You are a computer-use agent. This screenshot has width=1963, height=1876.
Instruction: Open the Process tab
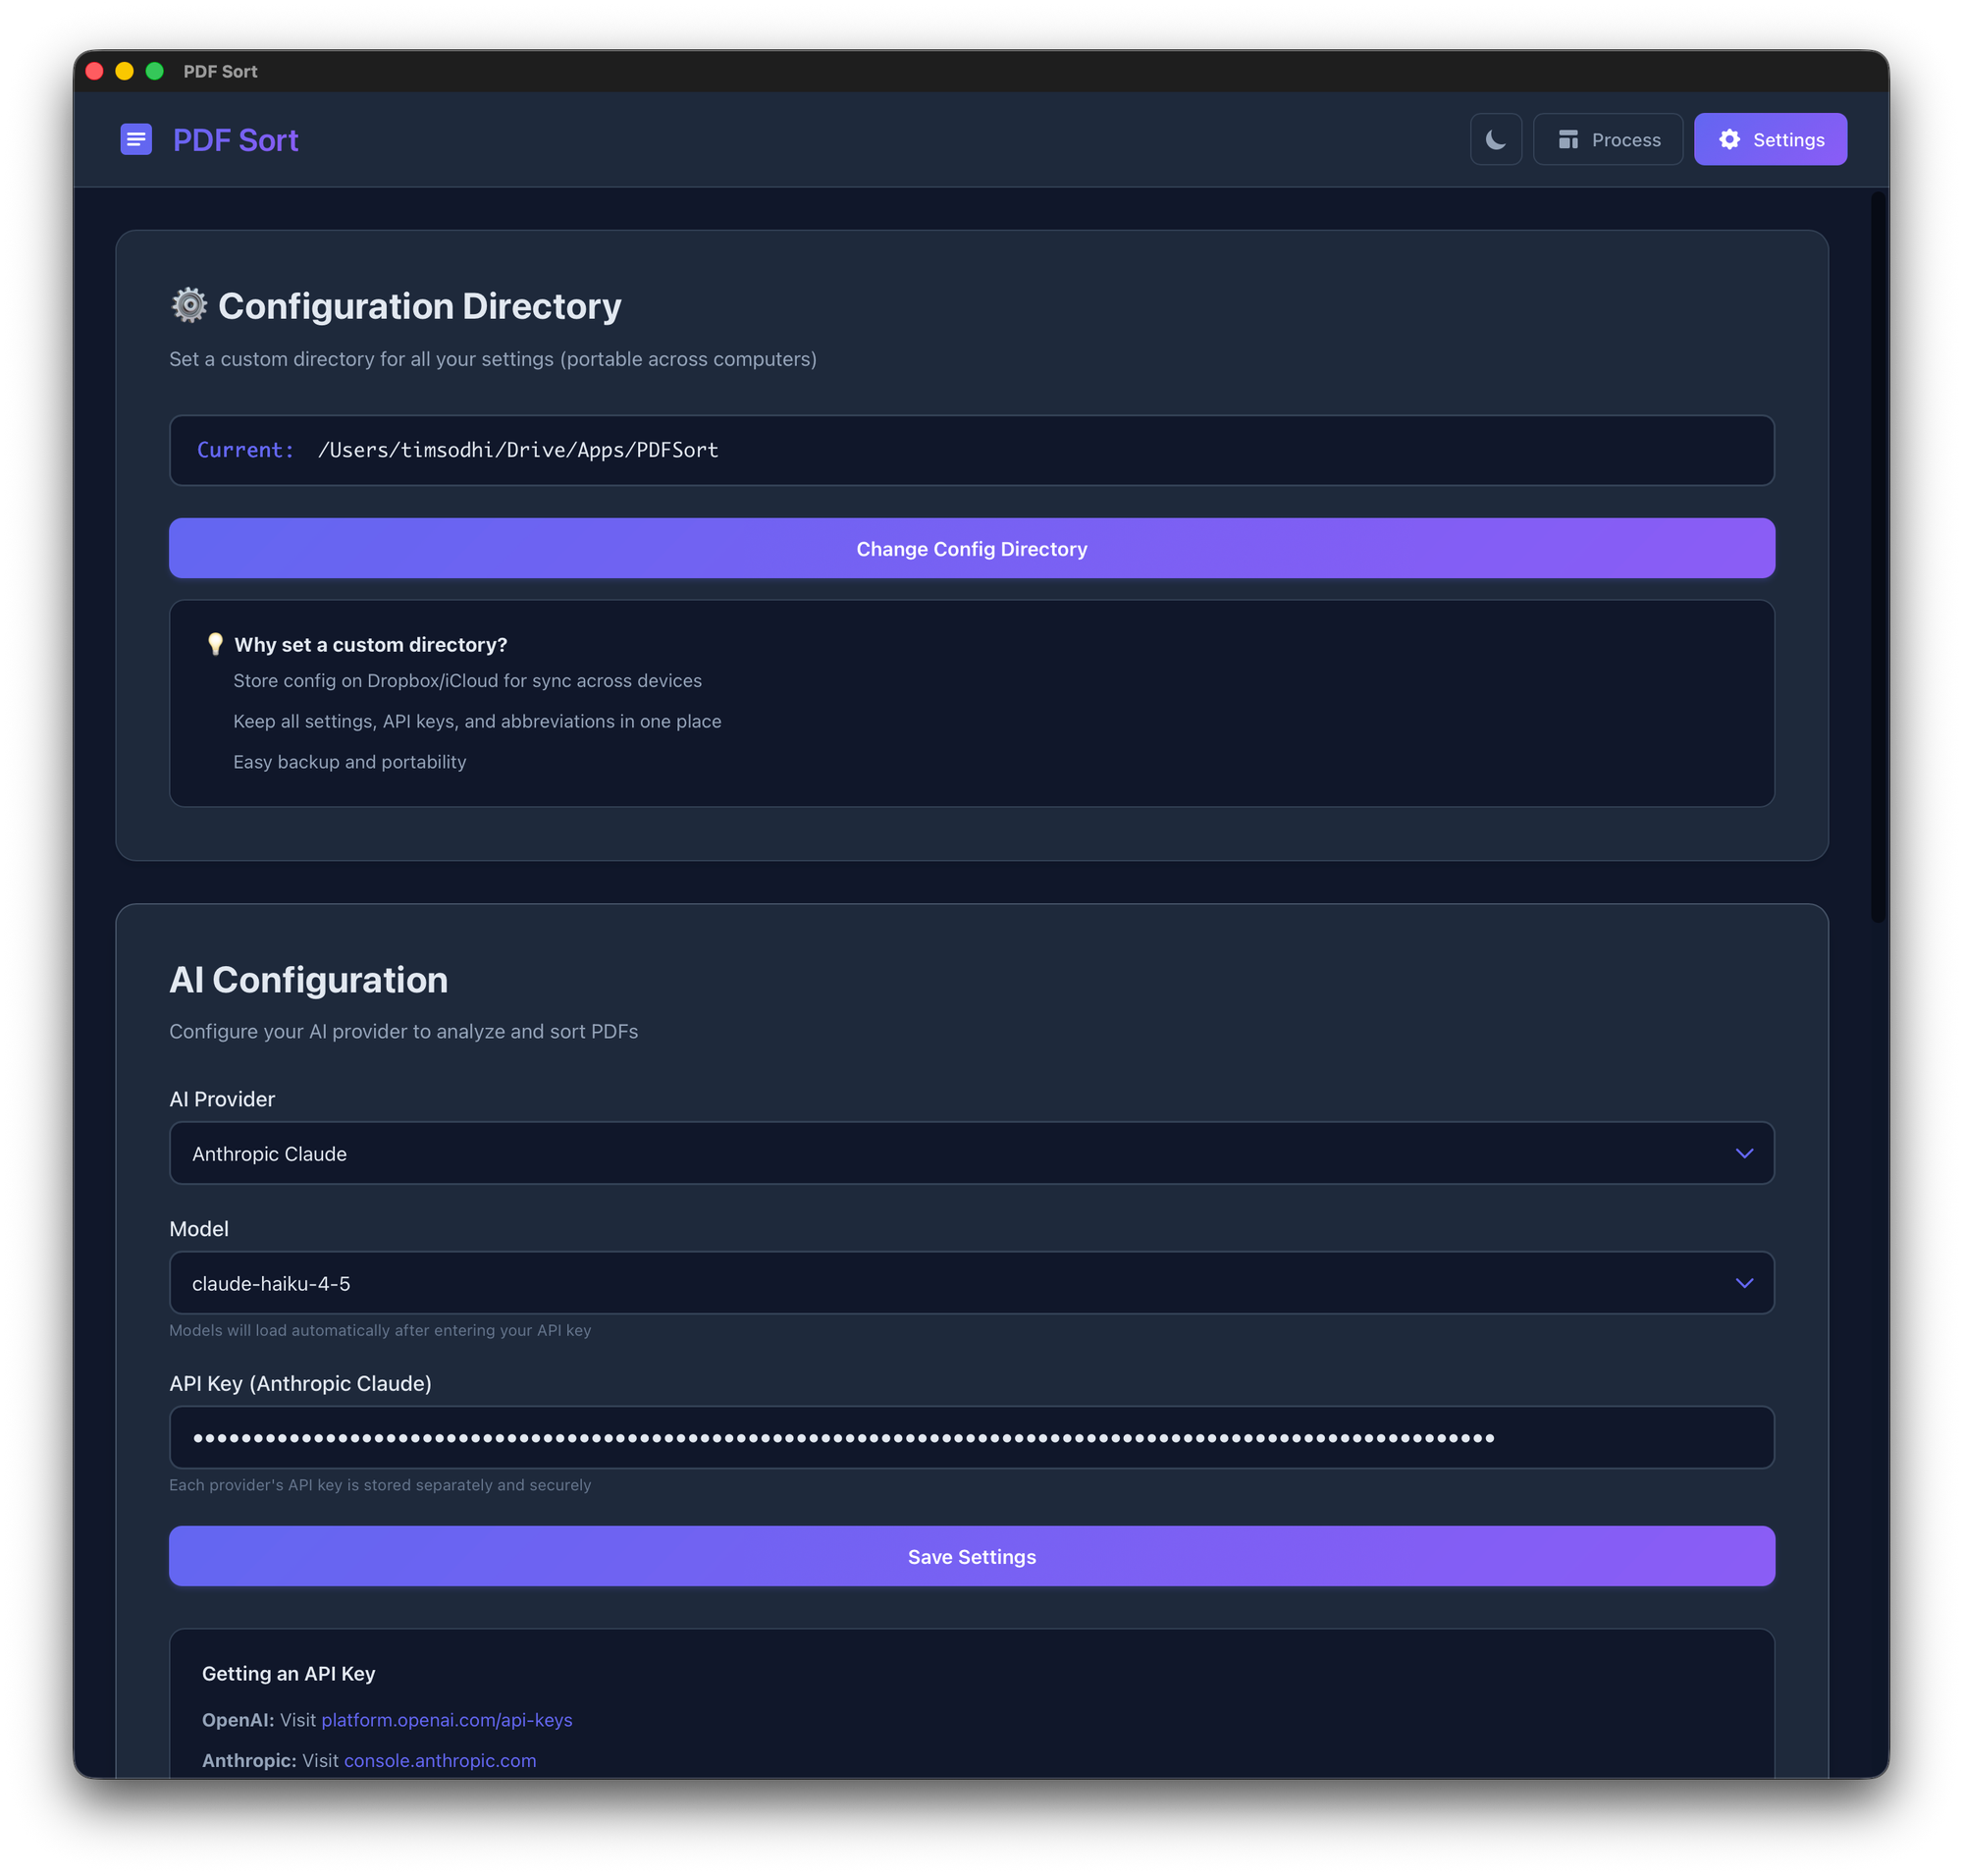coord(1607,139)
